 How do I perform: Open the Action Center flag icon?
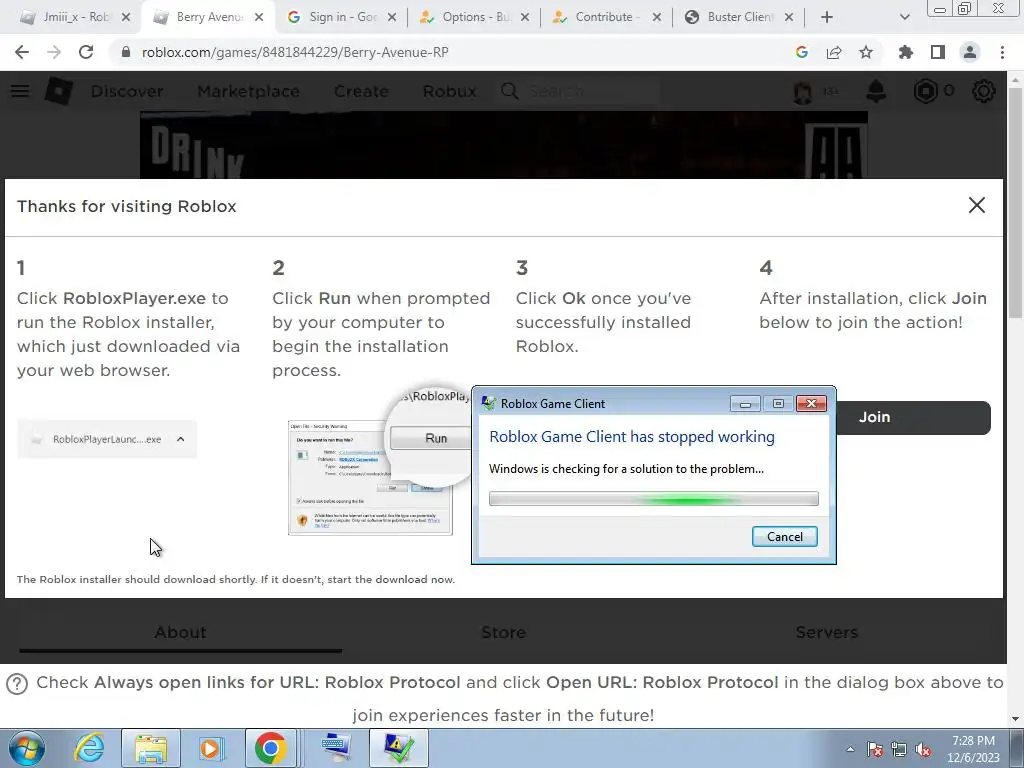click(x=875, y=749)
